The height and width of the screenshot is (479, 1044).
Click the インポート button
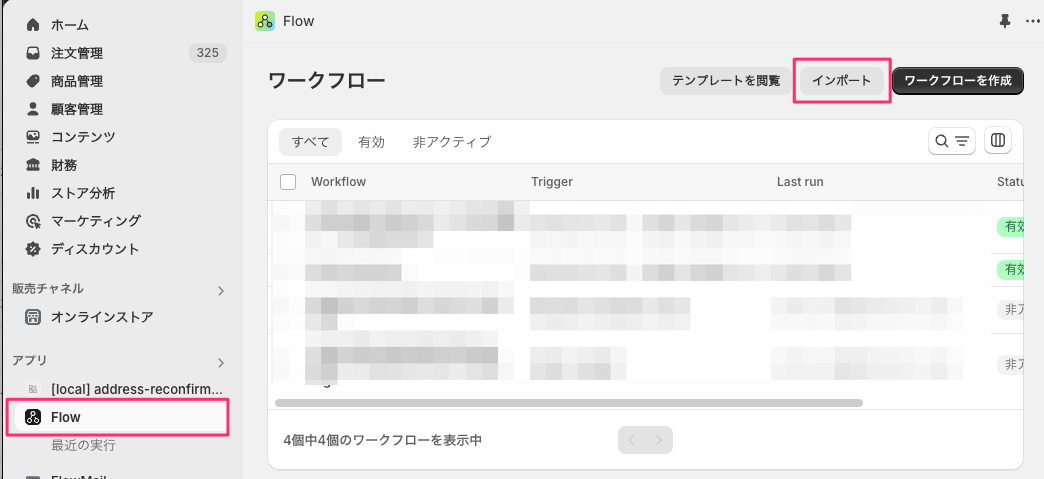[841, 81]
